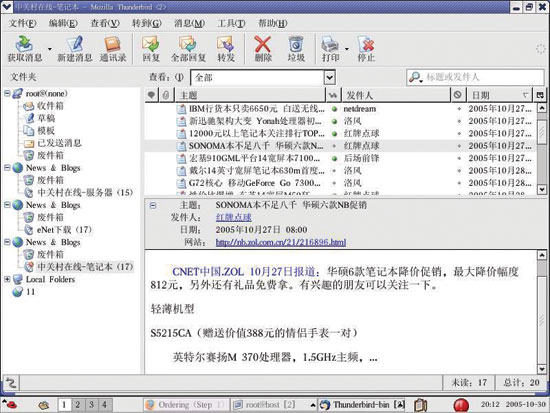Collapse News & Blogs above 中关村在线-笔记本
This screenshot has height=413, width=550.
(7, 242)
